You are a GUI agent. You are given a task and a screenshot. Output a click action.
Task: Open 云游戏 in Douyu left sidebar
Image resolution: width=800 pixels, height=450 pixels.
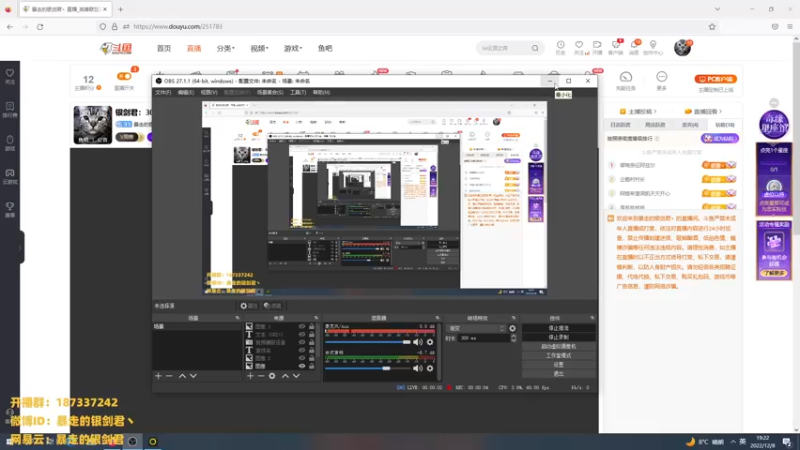coord(10,177)
